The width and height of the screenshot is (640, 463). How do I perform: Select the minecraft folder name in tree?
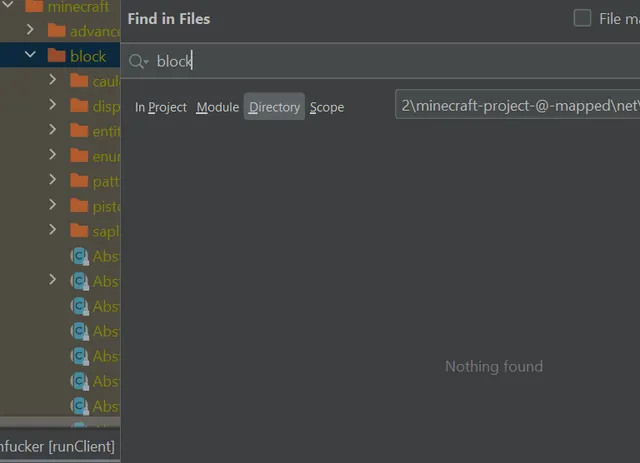click(x=78, y=7)
